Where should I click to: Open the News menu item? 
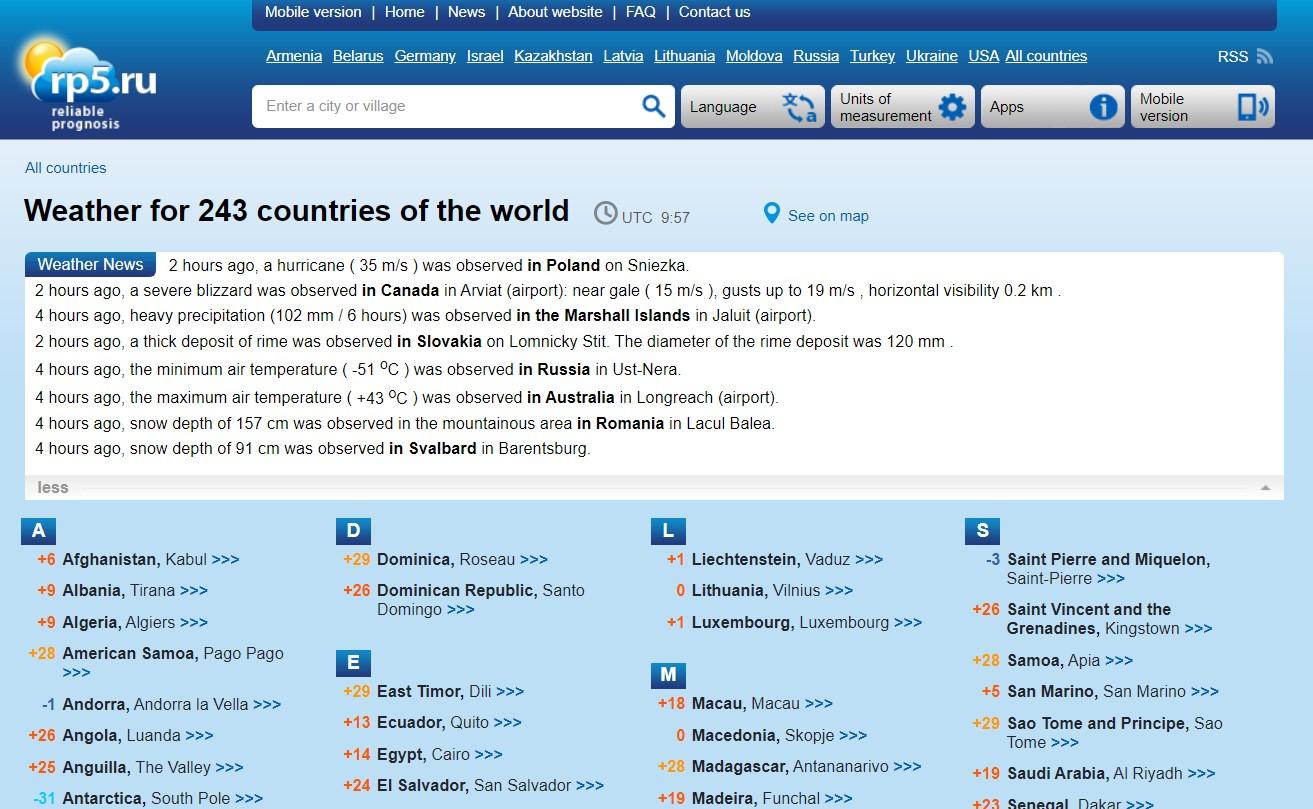(466, 12)
